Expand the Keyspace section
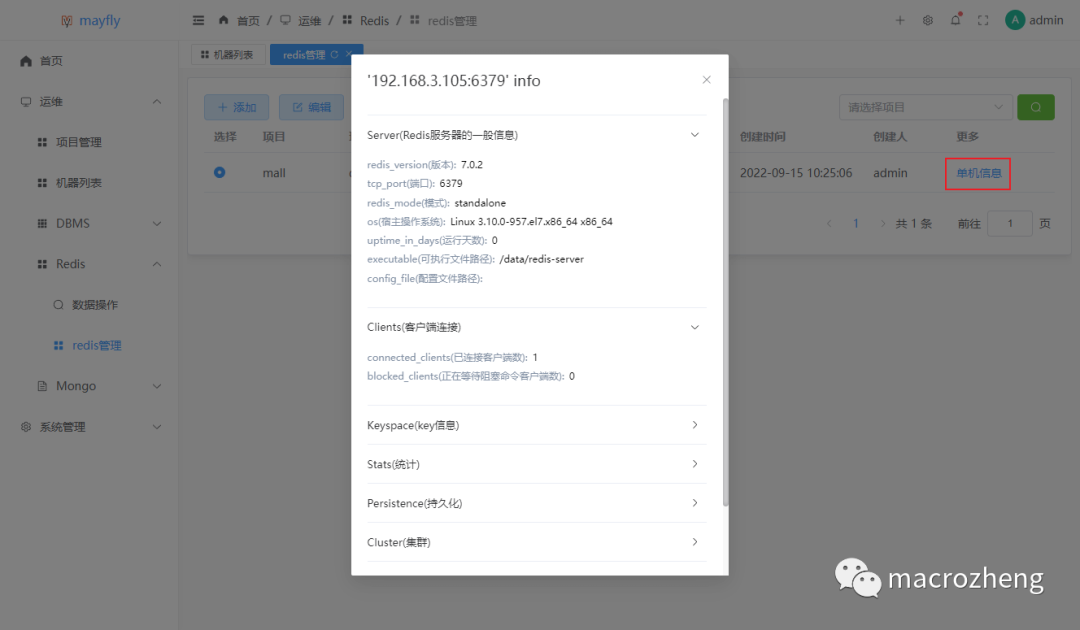The width and height of the screenshot is (1080, 630). pos(695,425)
